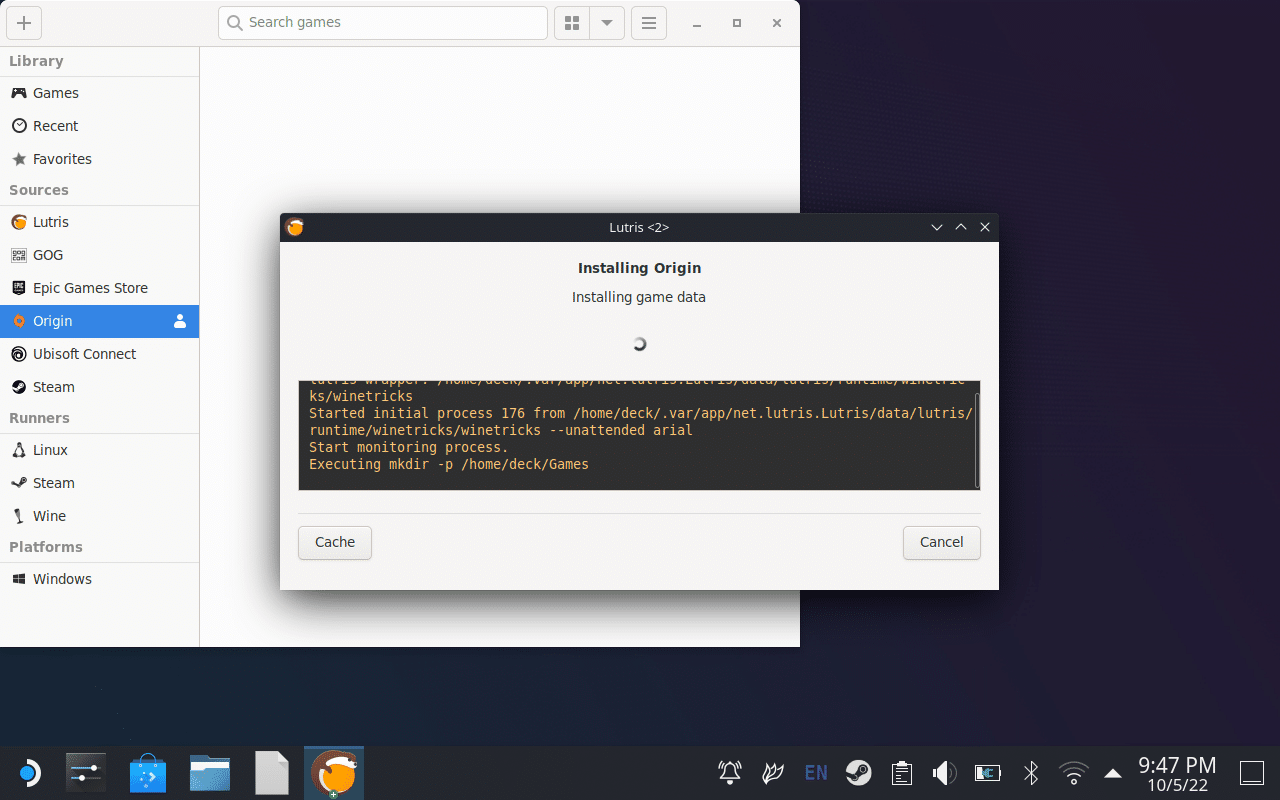Select the GOG source
The image size is (1280, 800).
[x=99, y=255]
